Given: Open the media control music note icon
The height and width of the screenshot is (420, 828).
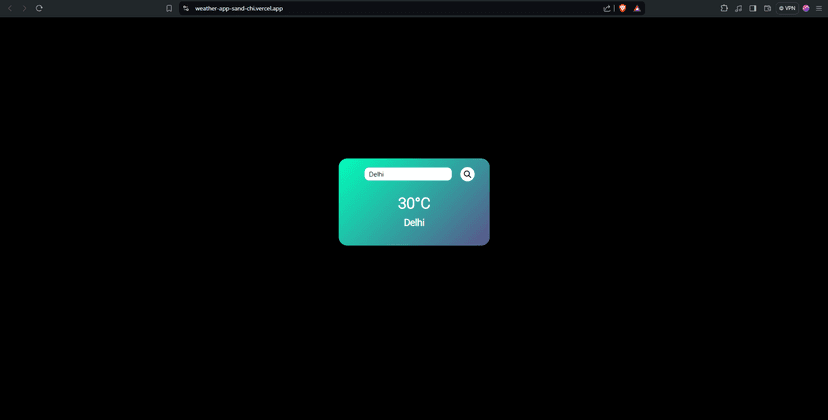Looking at the screenshot, I should click(738, 8).
